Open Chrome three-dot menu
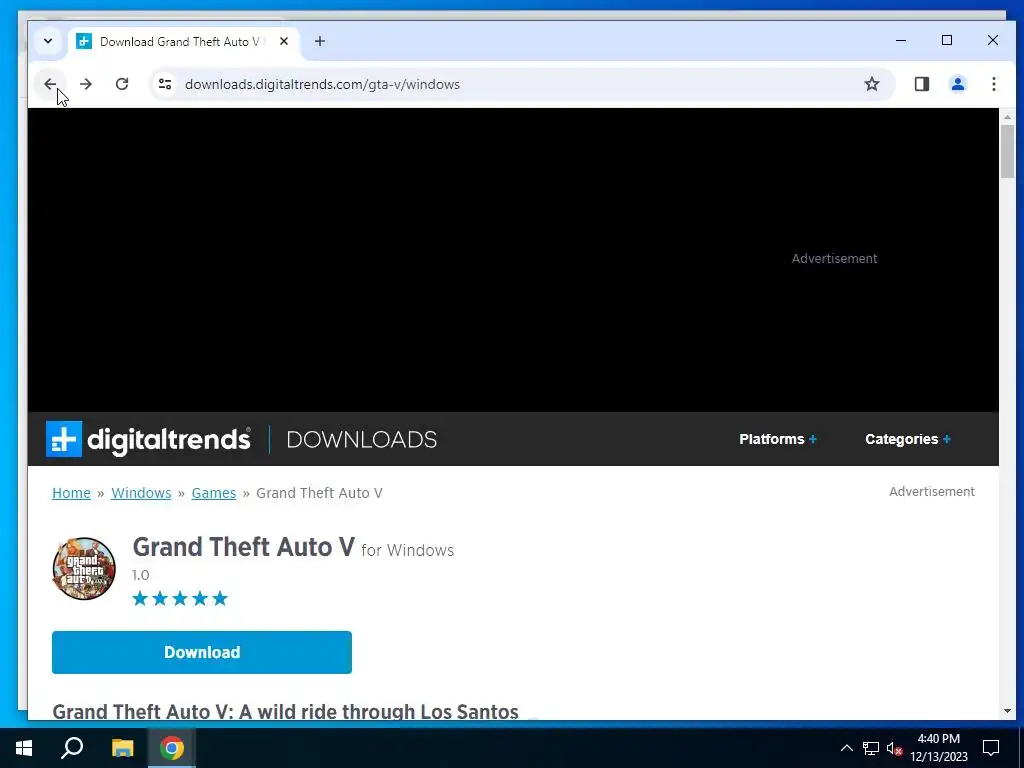 (x=993, y=84)
